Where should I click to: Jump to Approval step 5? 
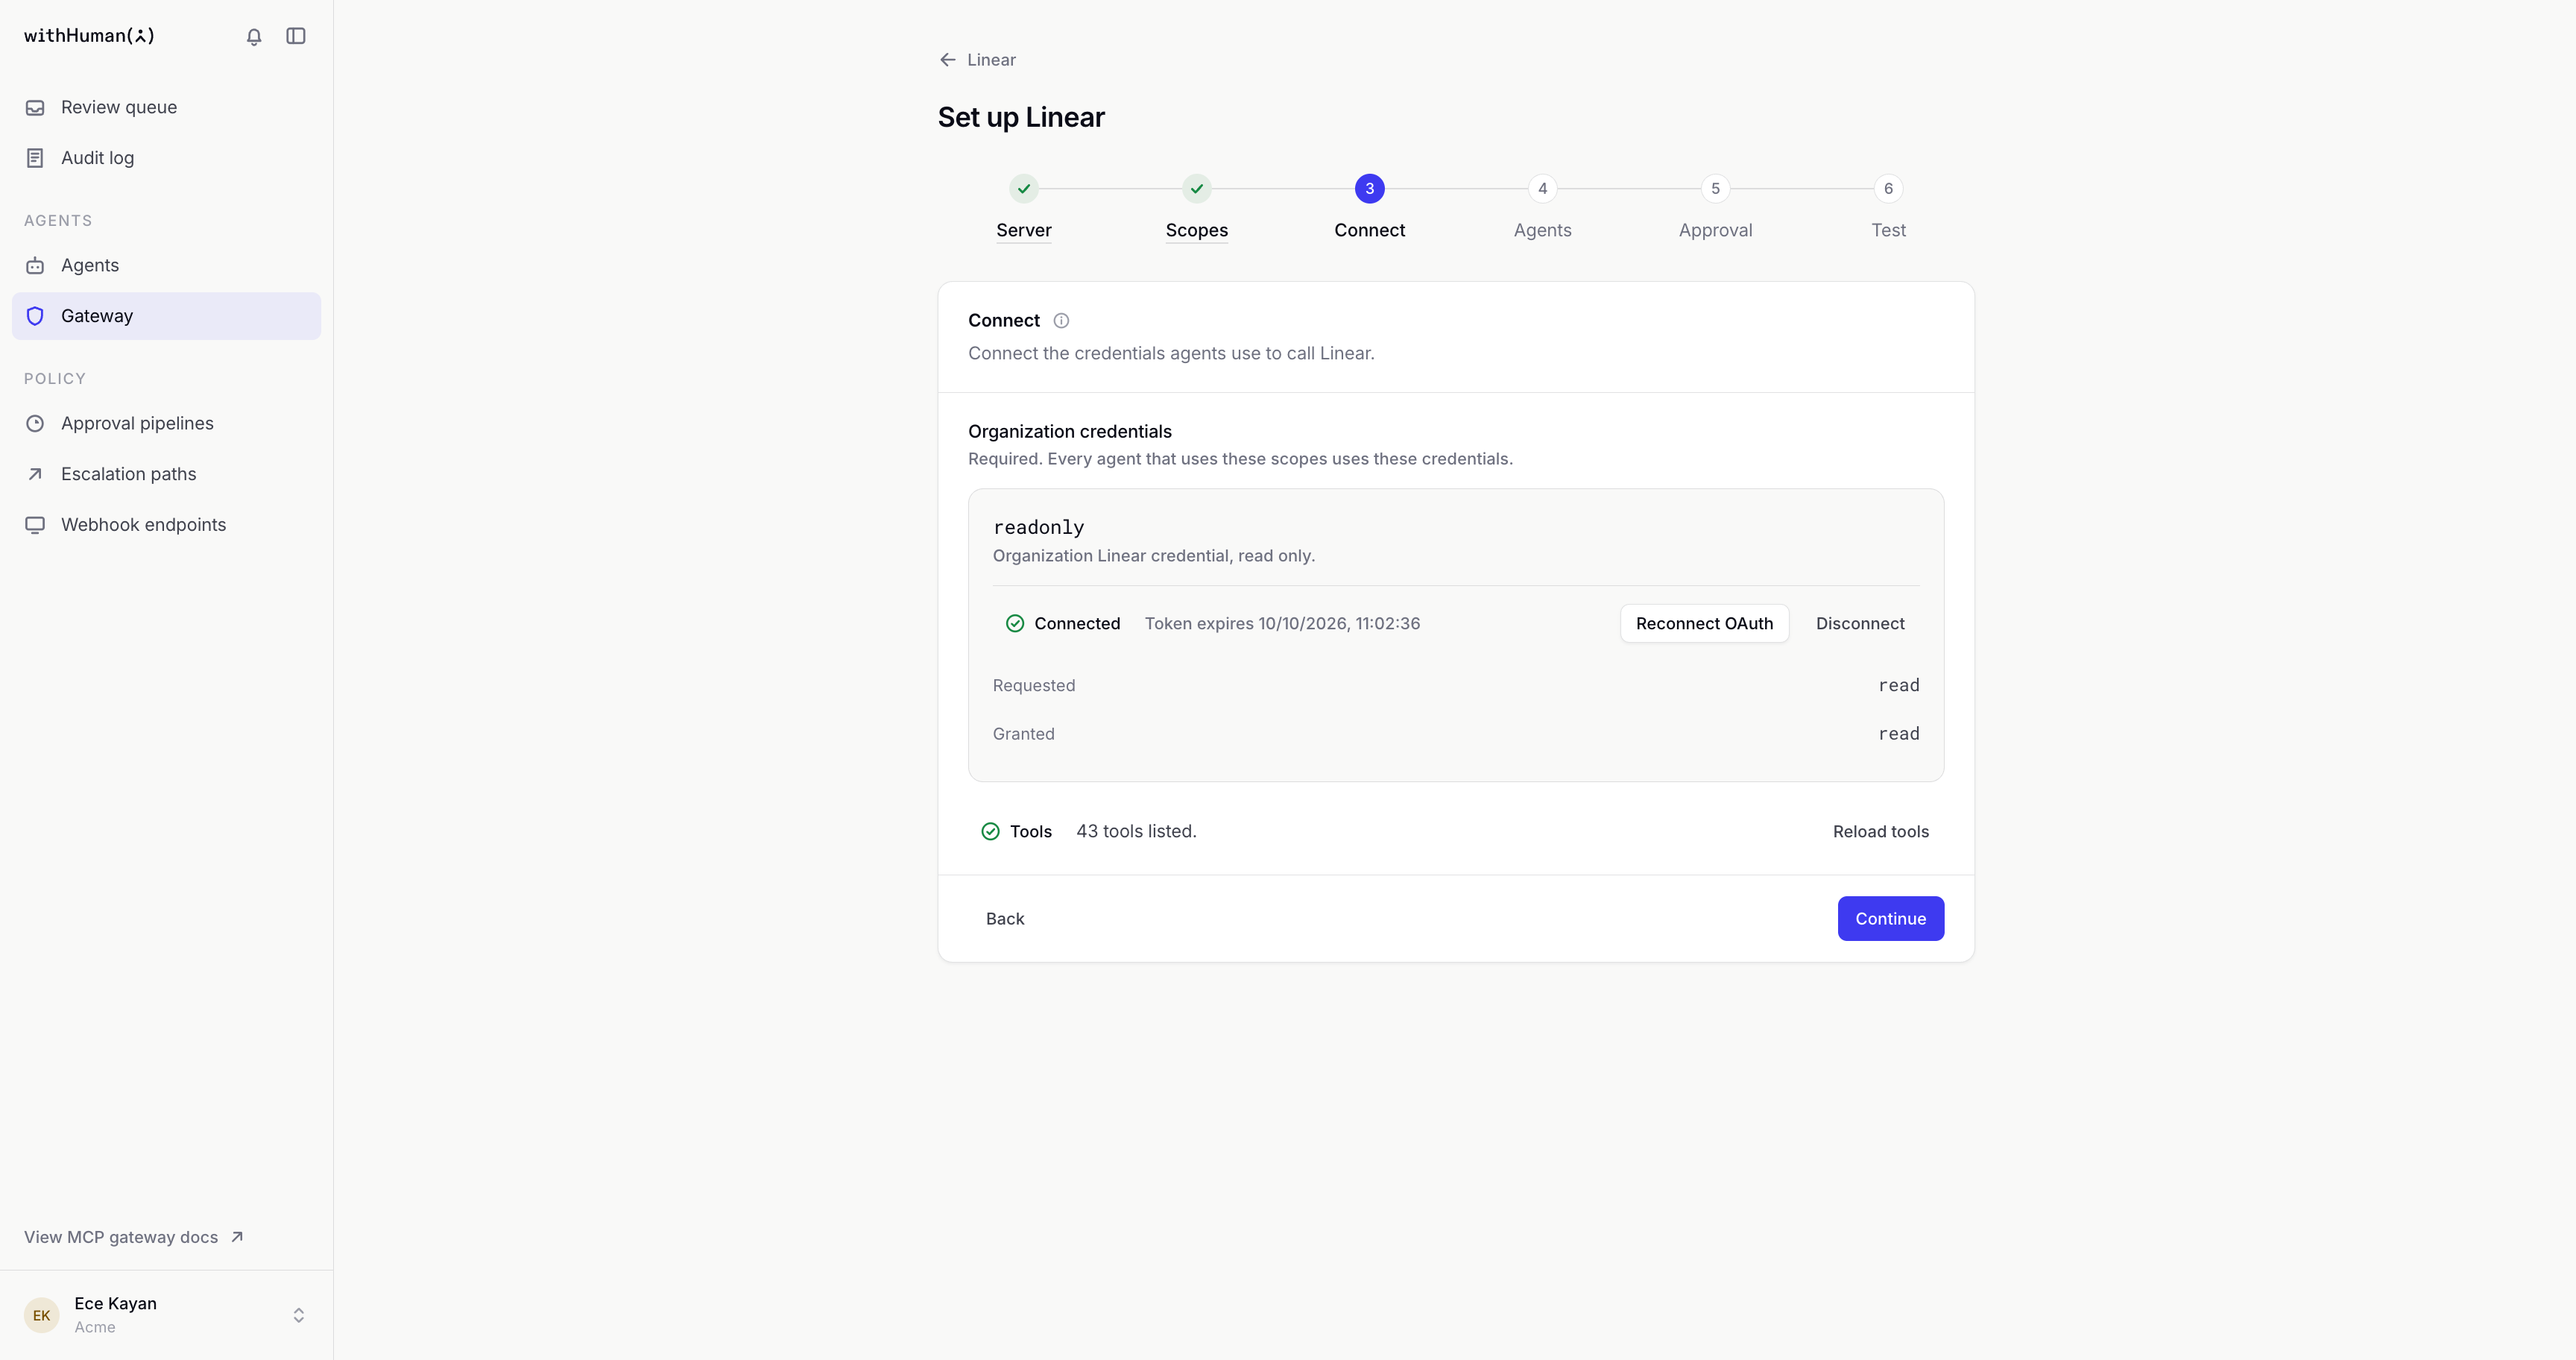pyautogui.click(x=1715, y=209)
